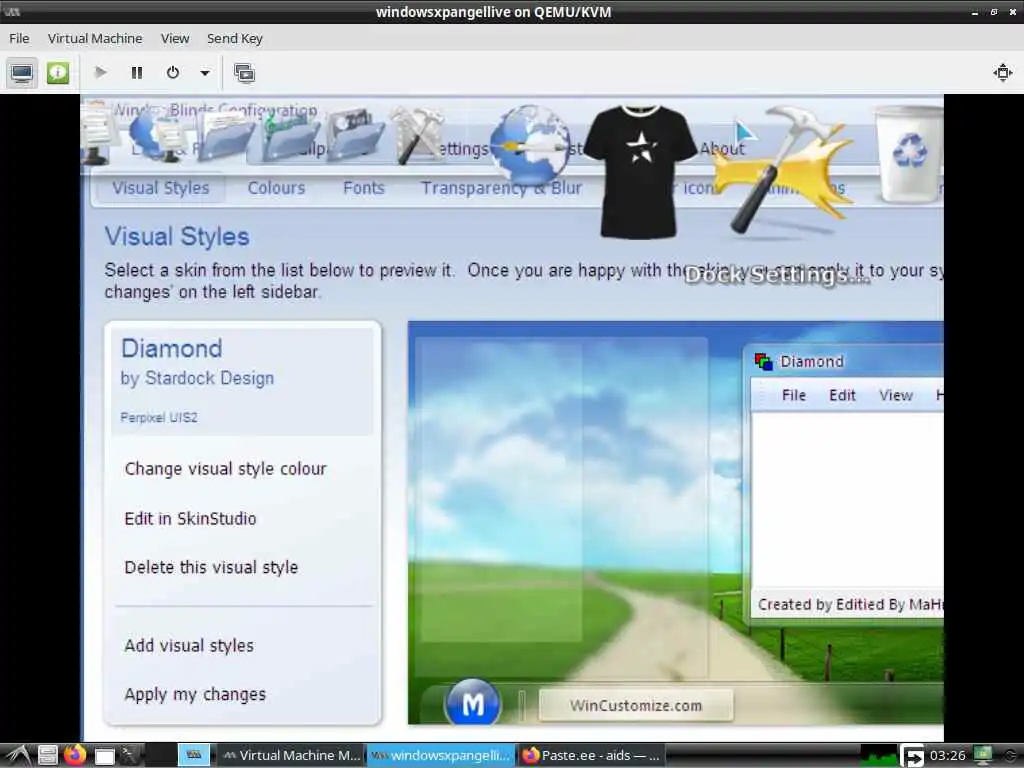Click the highlighted blue taskbar item icon
Screen dimensions: 1024x768
194,755
